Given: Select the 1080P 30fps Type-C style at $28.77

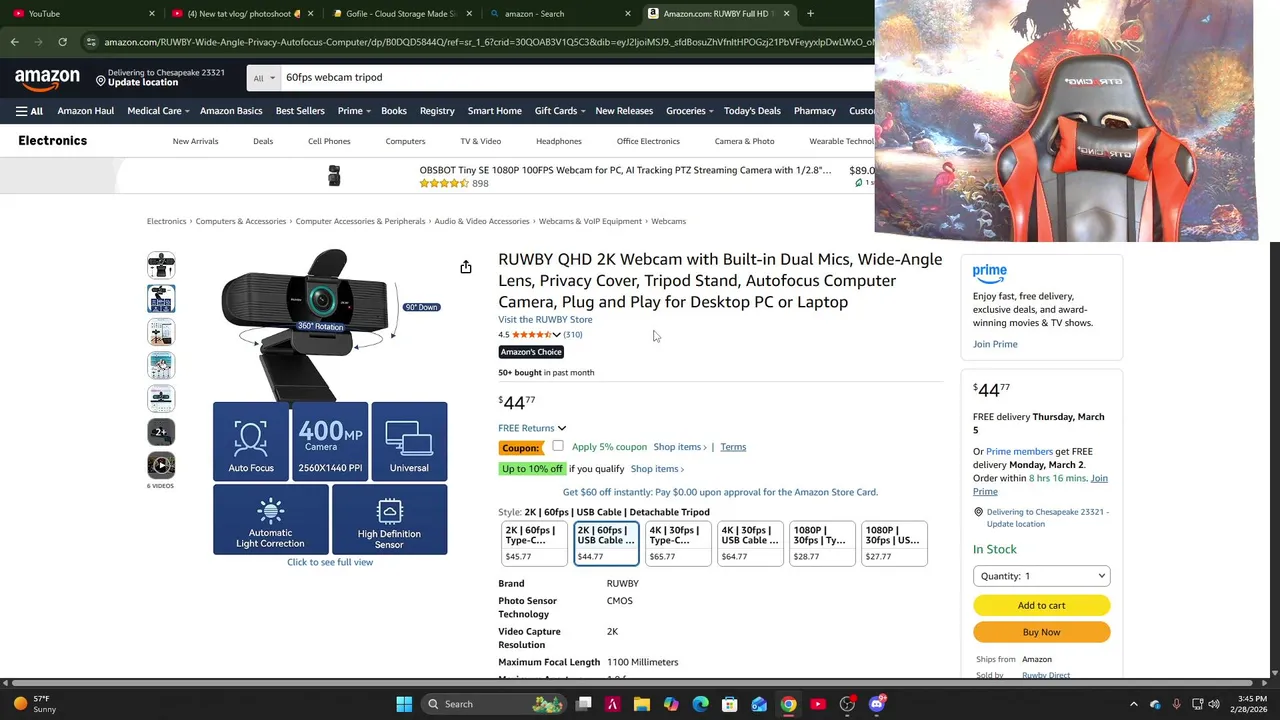Looking at the screenshot, I should coord(822,543).
